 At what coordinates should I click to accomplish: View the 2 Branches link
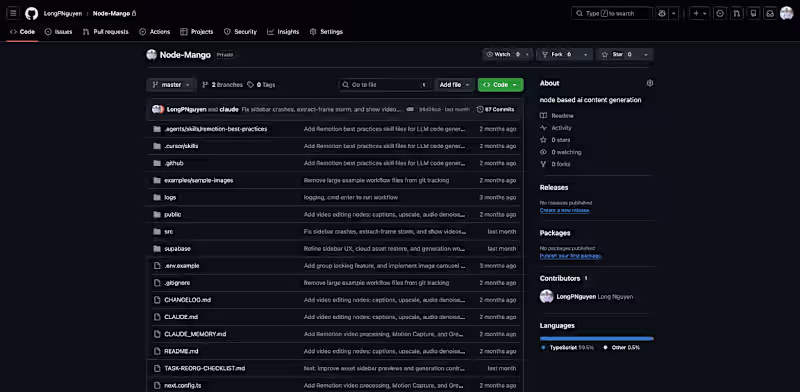(x=222, y=85)
